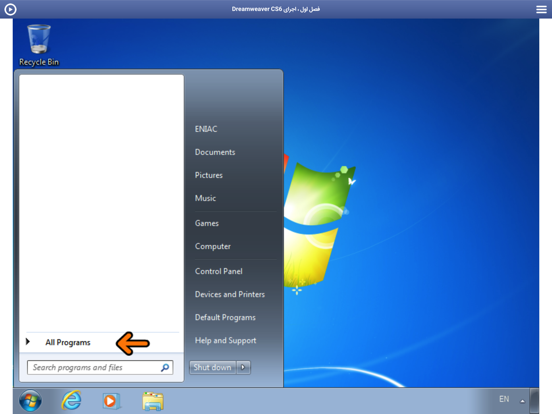Show hidden tray icons arrow
The height and width of the screenshot is (414, 552).
522,401
